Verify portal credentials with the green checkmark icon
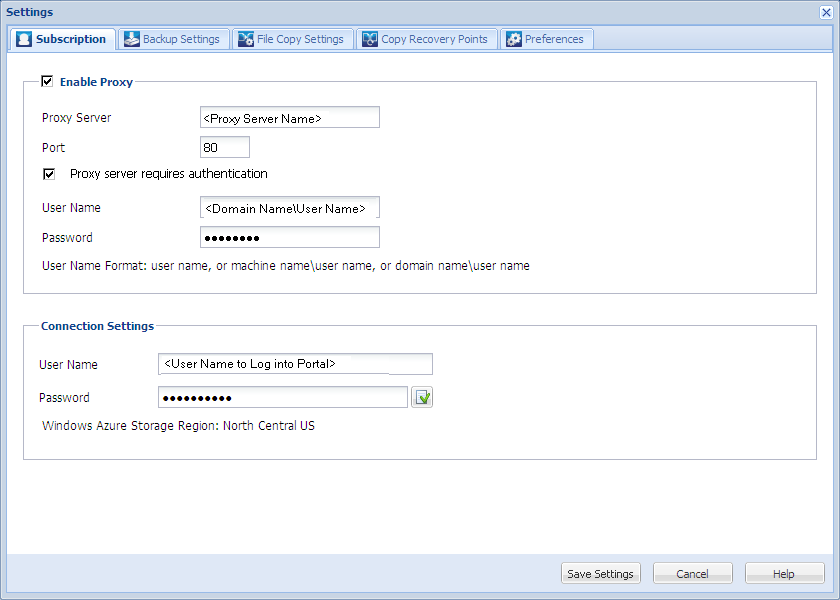 click(421, 397)
